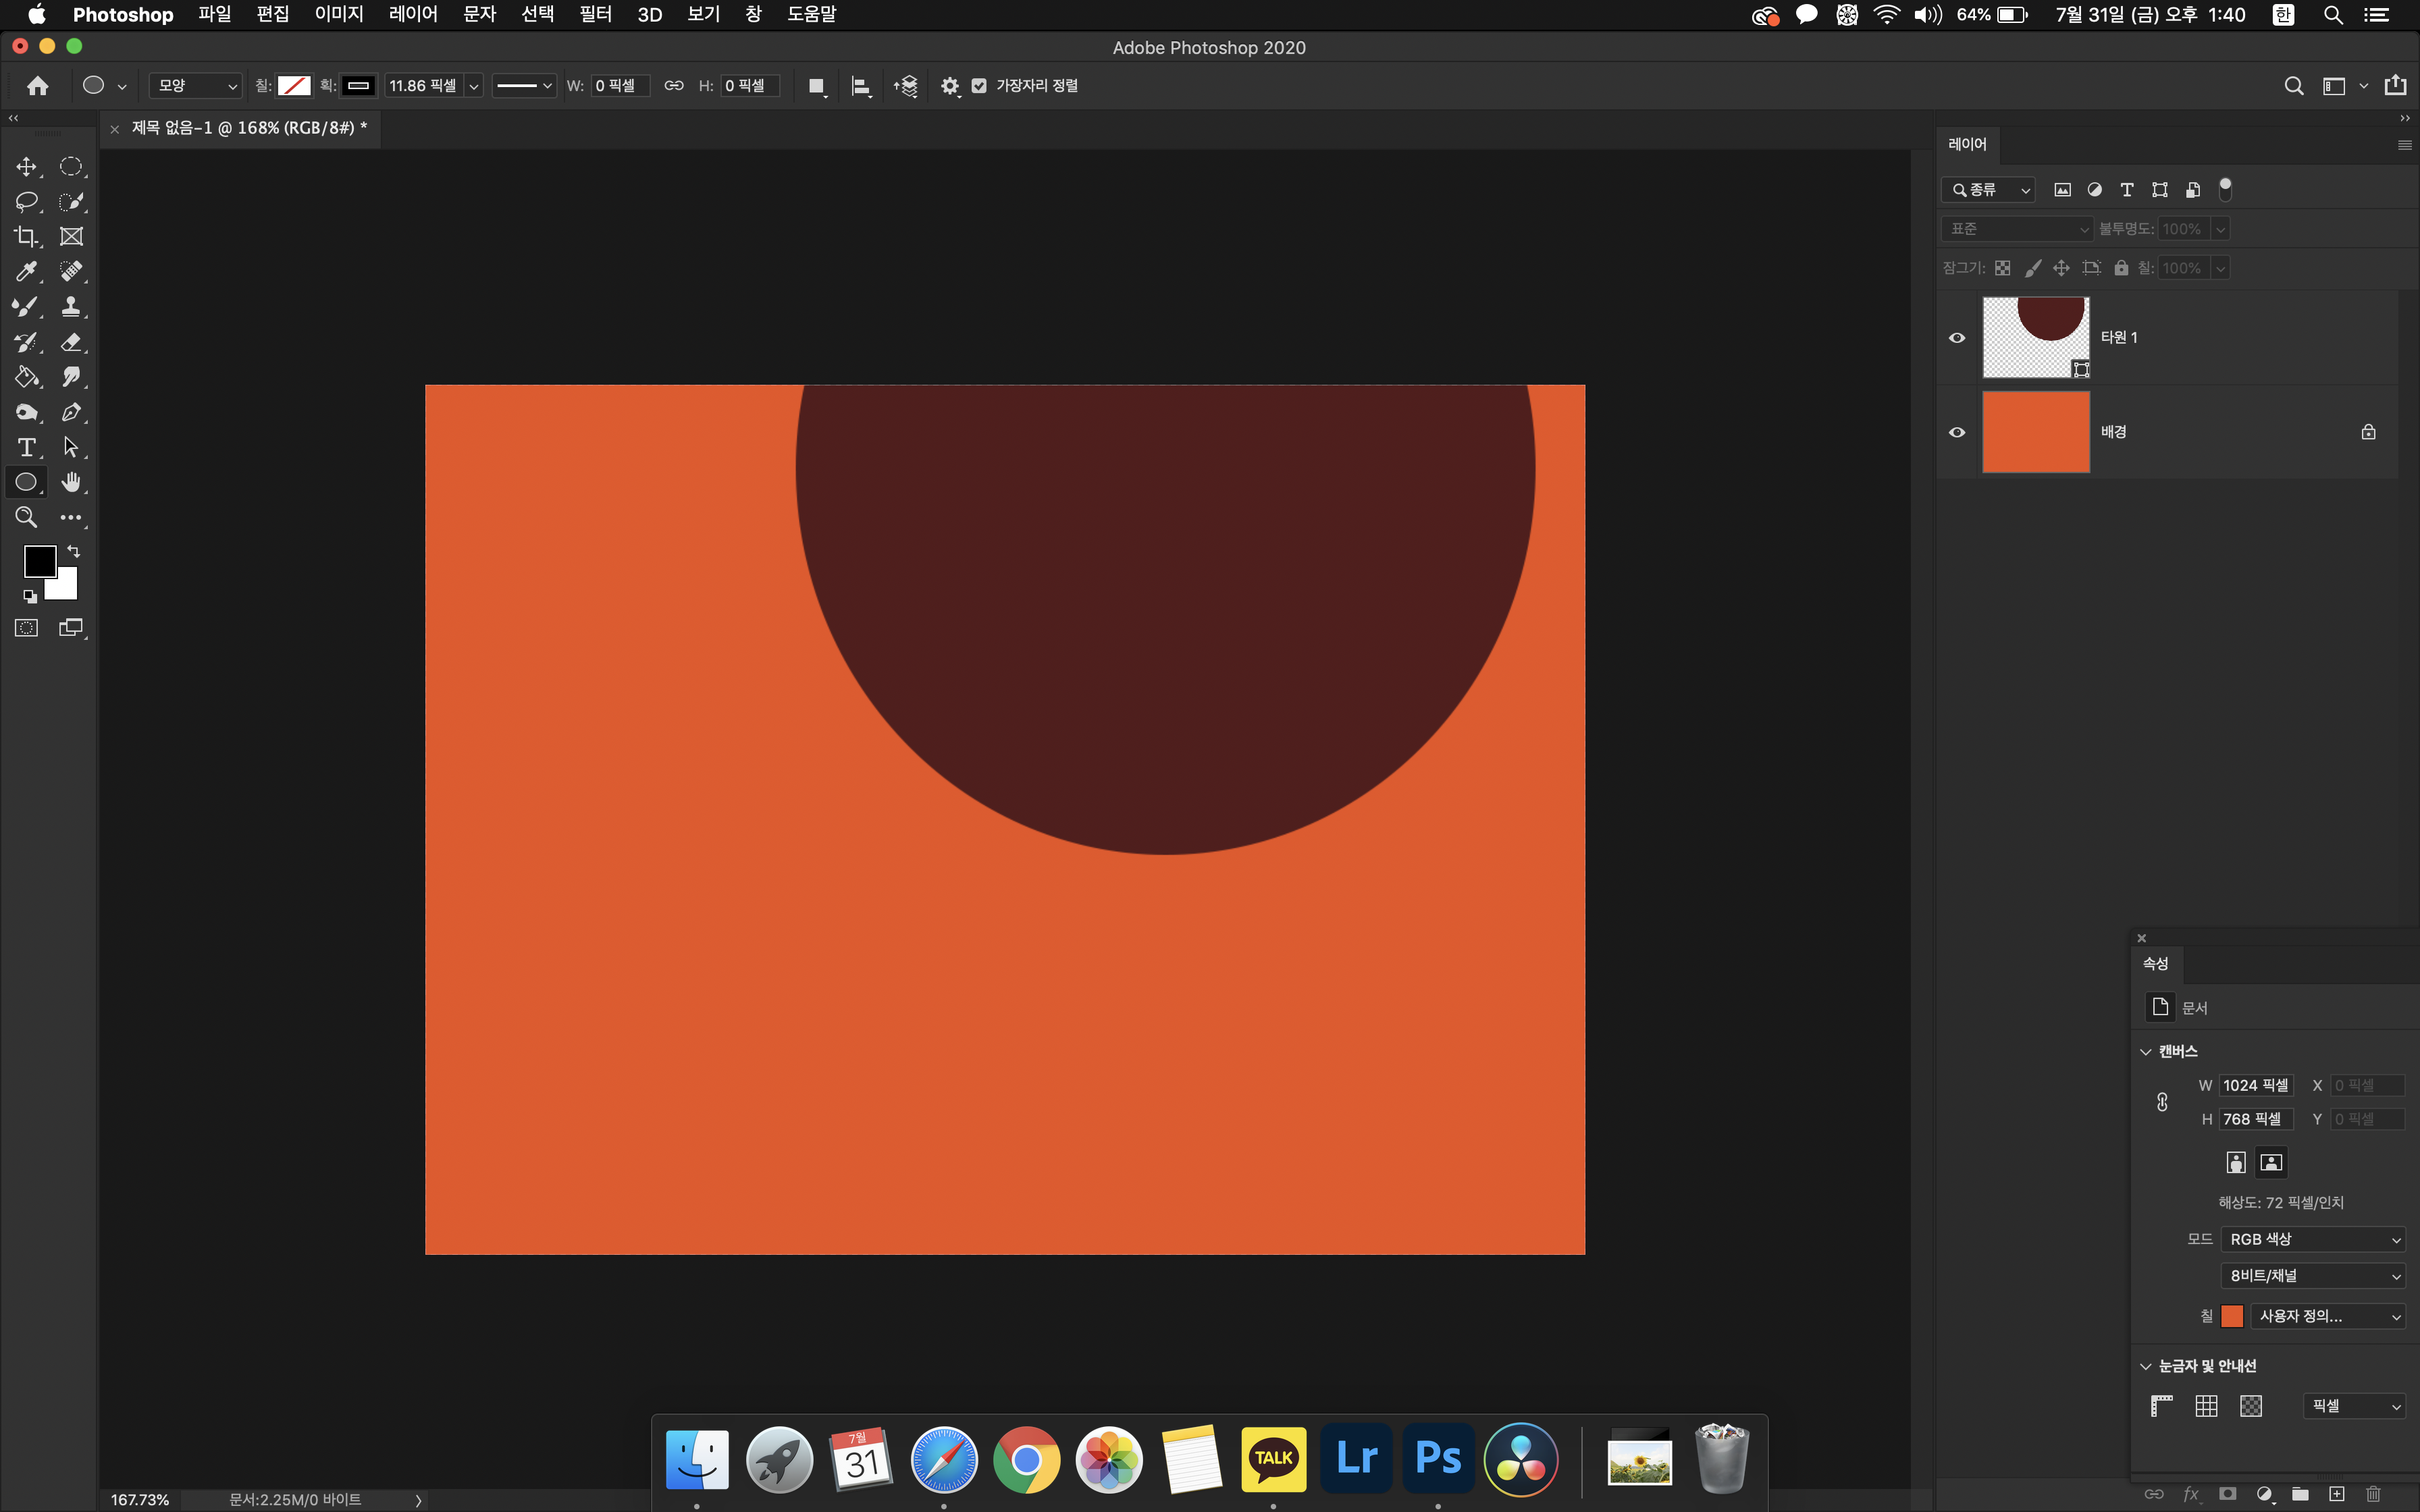Select the Zoom tool

(x=26, y=517)
